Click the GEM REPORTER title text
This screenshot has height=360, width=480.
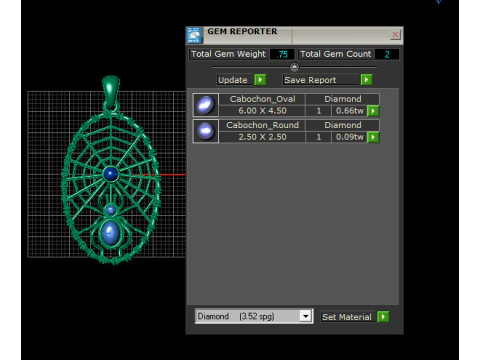242,31
